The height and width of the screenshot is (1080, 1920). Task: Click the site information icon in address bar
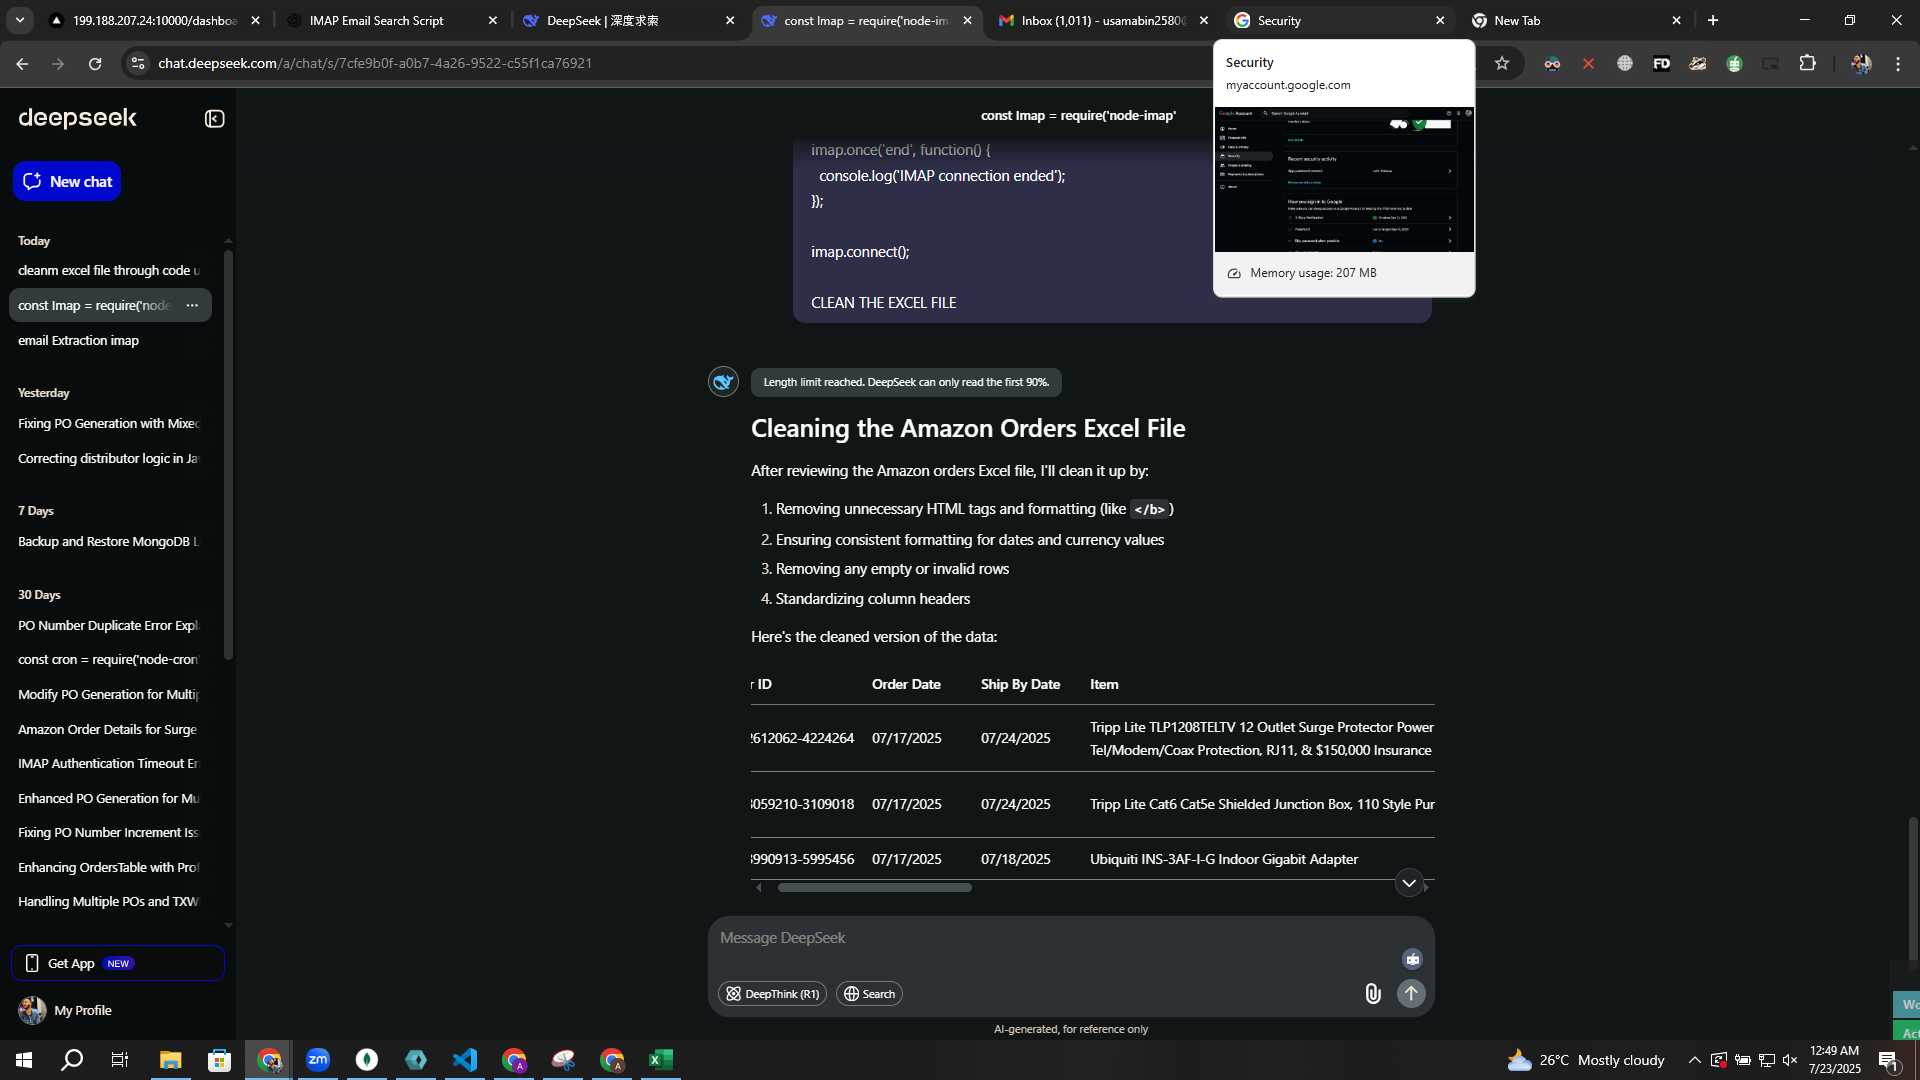[x=138, y=63]
